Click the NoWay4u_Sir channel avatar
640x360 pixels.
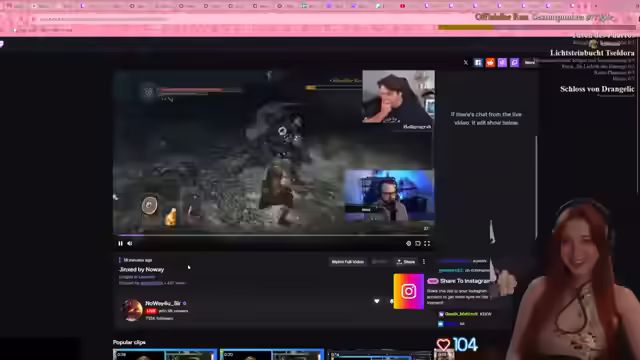(x=131, y=310)
